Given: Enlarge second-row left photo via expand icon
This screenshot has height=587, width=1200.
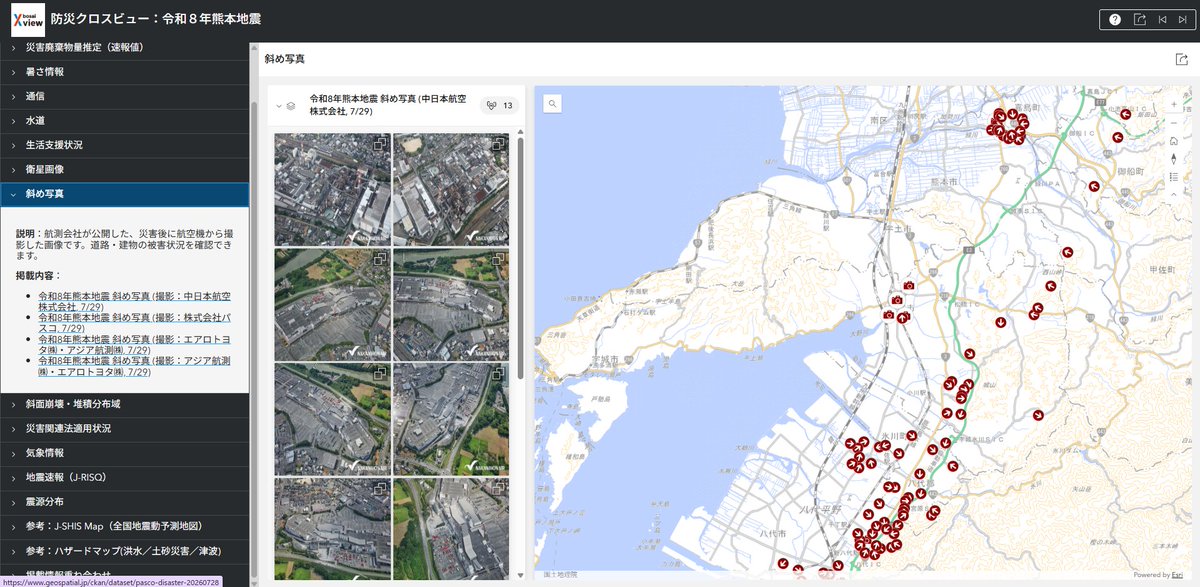Looking at the screenshot, I should [380, 260].
